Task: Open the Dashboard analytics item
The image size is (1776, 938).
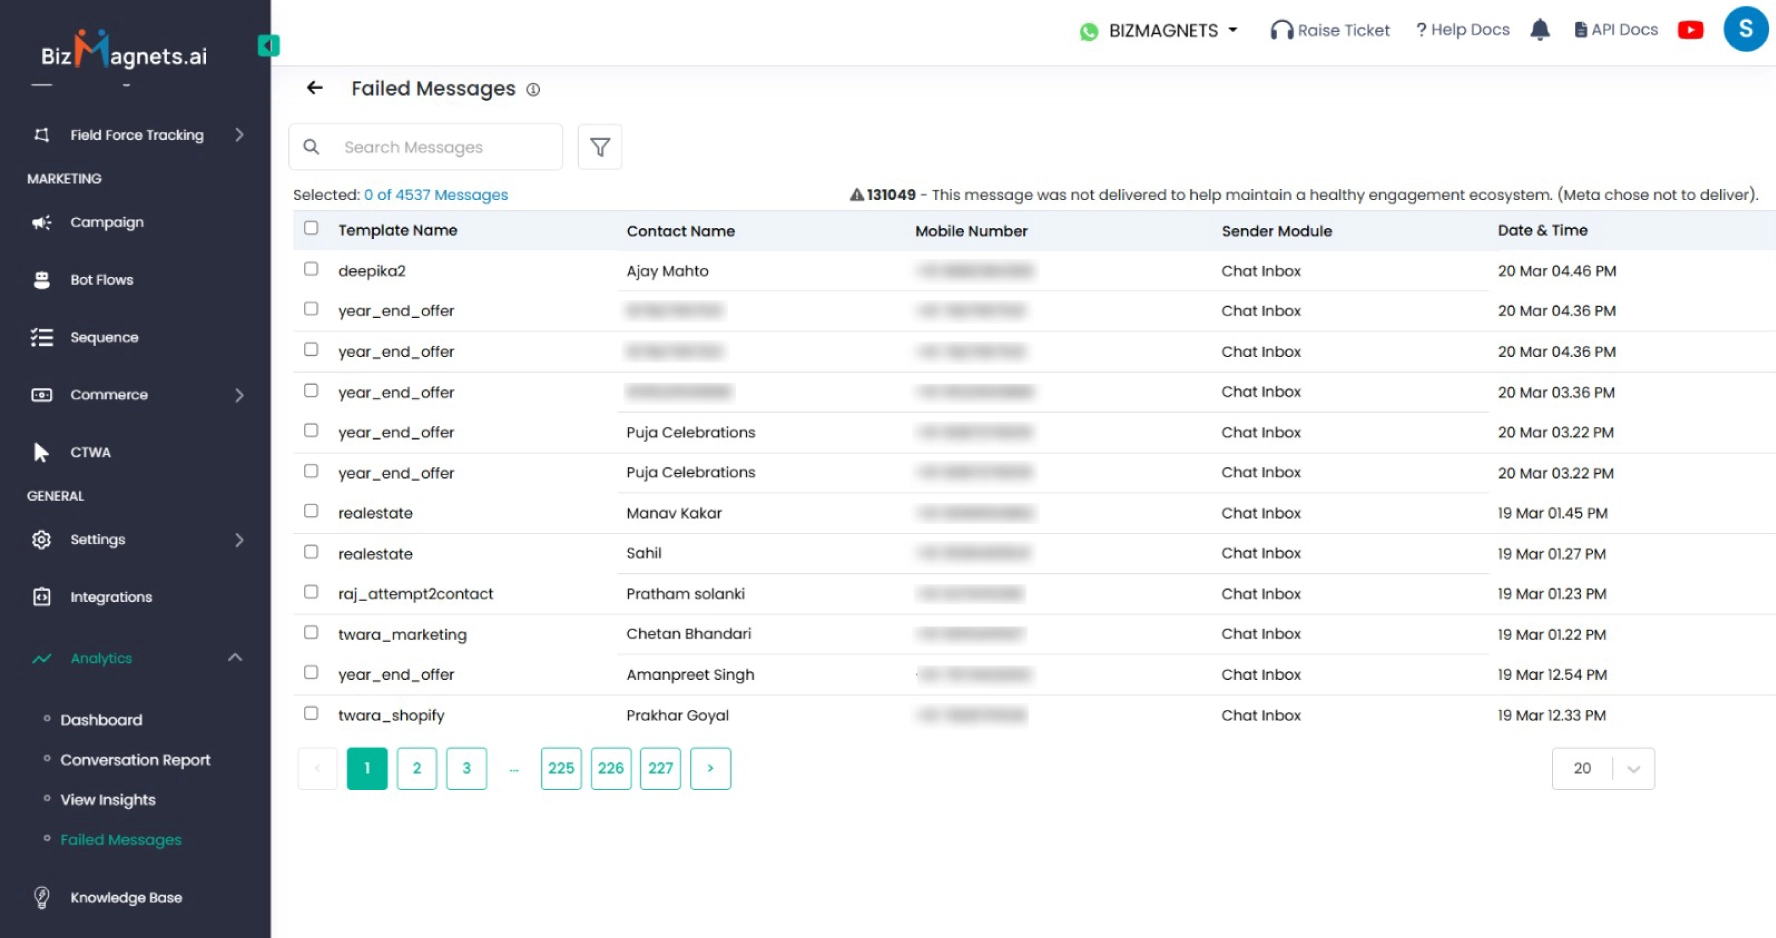Action: tap(101, 720)
